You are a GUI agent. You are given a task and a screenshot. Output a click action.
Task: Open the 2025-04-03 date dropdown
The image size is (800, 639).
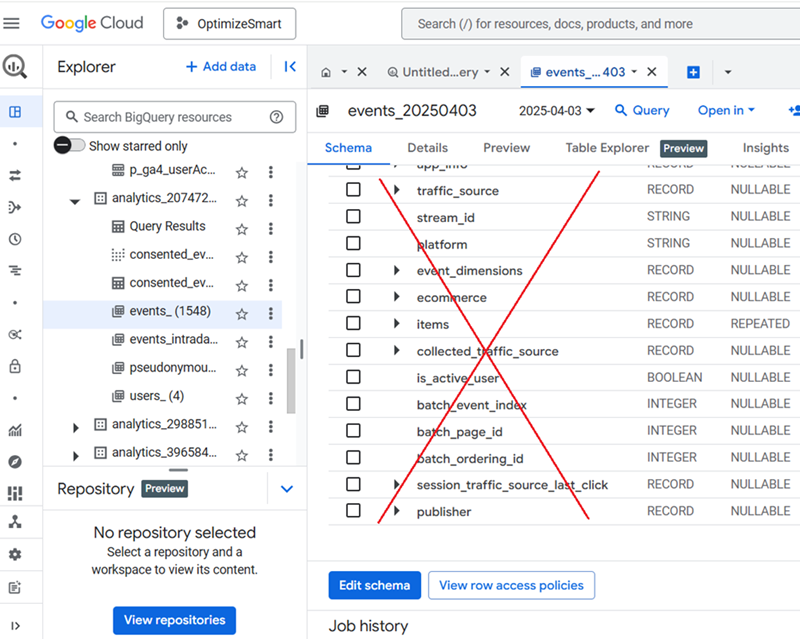[x=556, y=111]
